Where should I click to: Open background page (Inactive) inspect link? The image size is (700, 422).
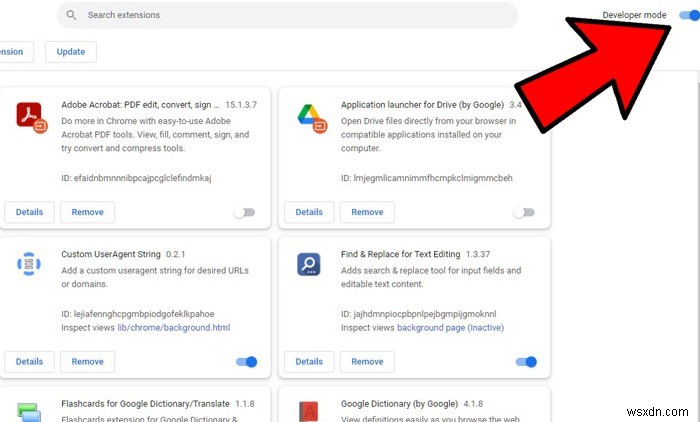pyautogui.click(x=450, y=328)
